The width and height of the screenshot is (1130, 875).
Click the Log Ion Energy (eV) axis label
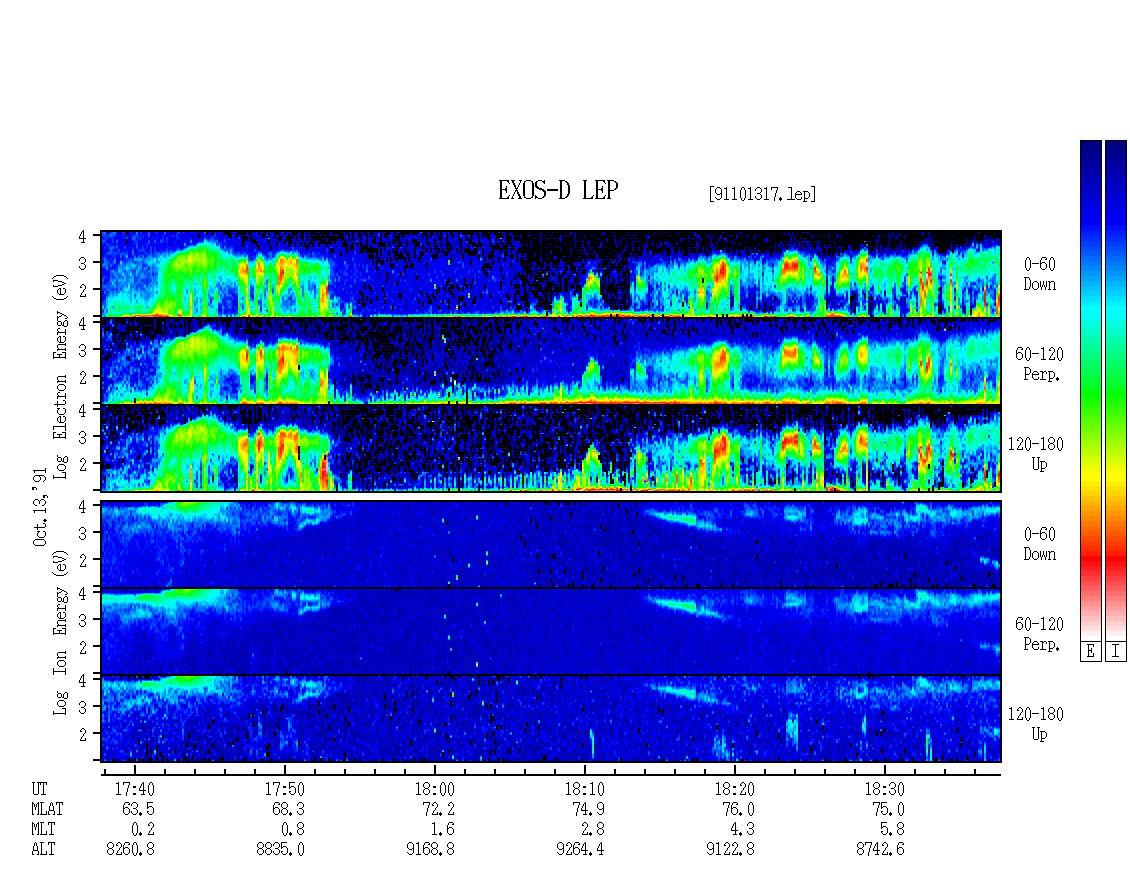60,632
